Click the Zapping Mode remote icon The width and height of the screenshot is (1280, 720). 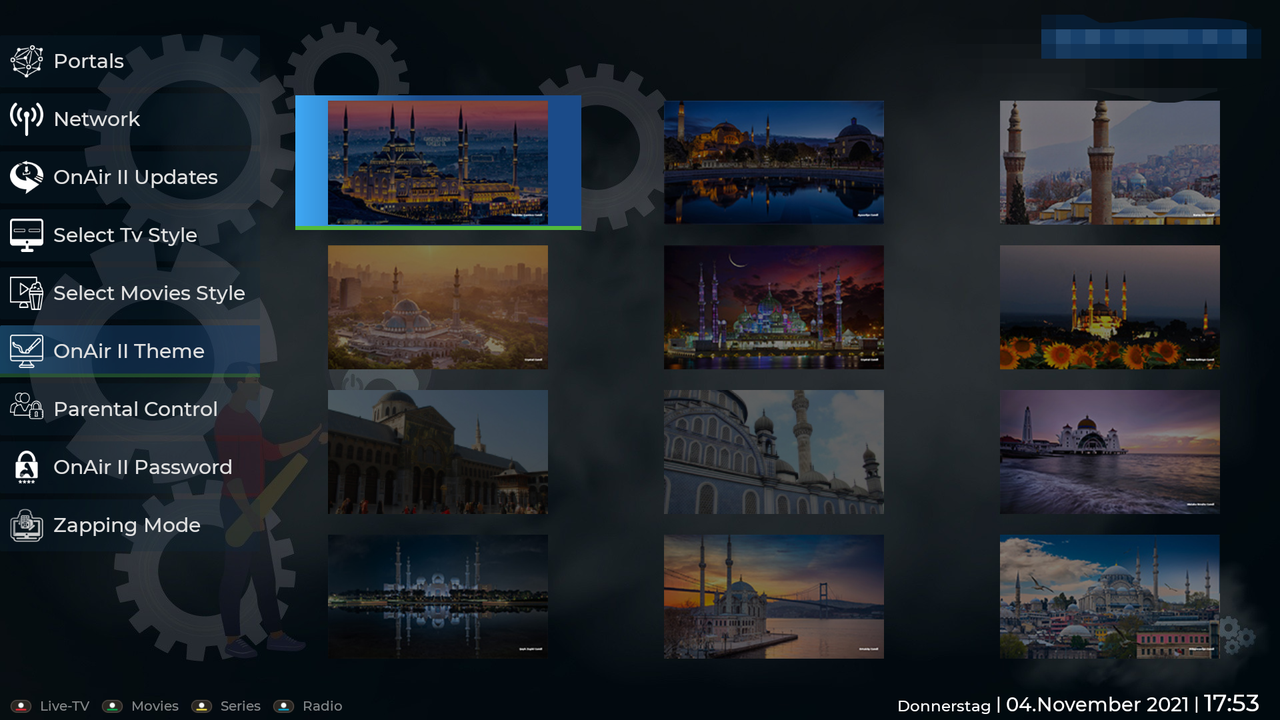pyautogui.click(x=26, y=525)
